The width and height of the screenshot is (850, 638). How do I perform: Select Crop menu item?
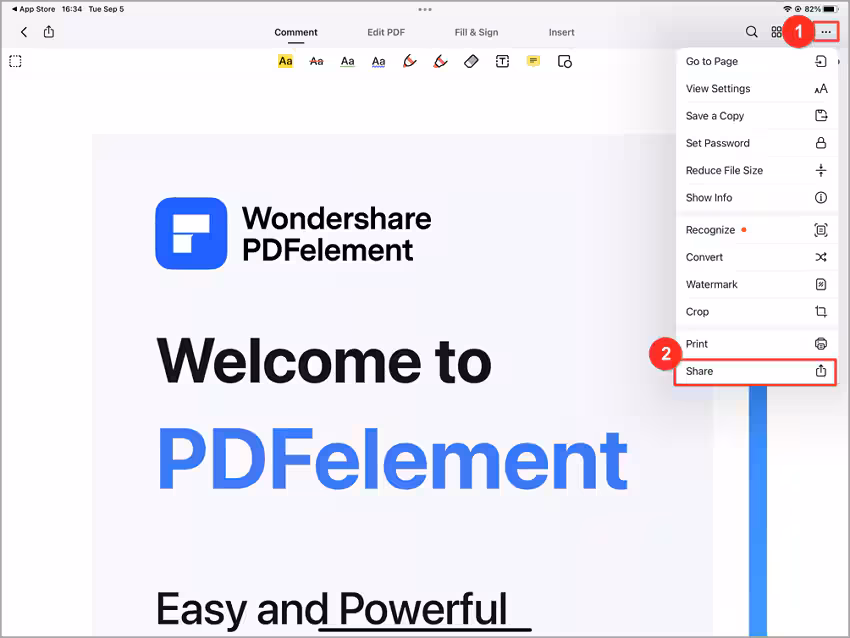(756, 312)
